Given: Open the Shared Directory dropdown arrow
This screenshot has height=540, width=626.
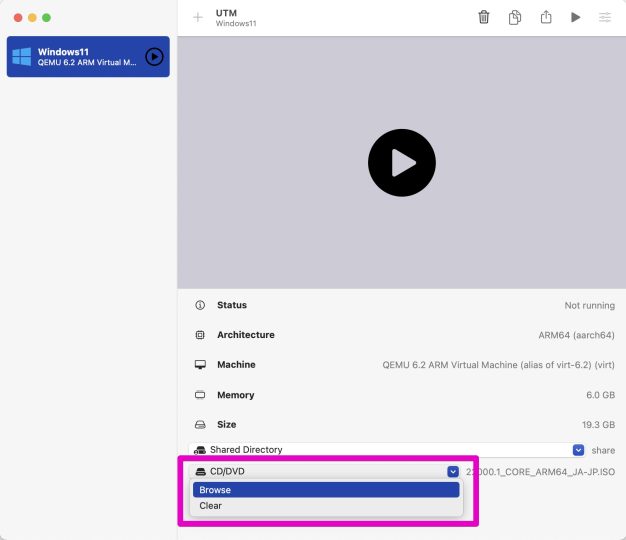Looking at the screenshot, I should coord(578,450).
